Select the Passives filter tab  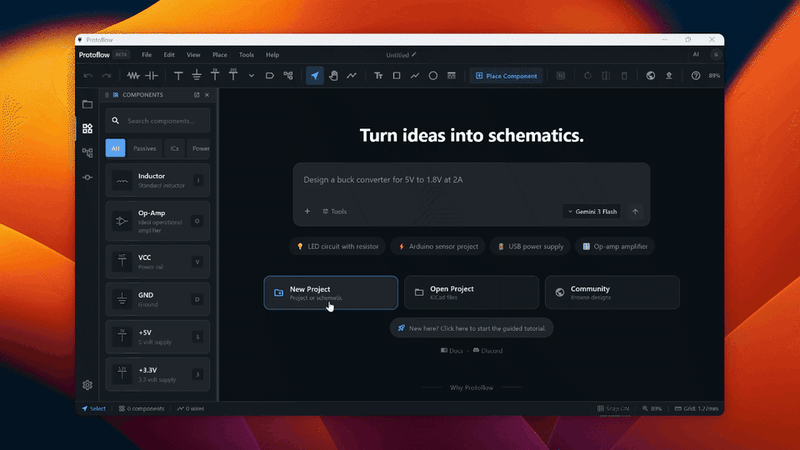pyautogui.click(x=144, y=148)
